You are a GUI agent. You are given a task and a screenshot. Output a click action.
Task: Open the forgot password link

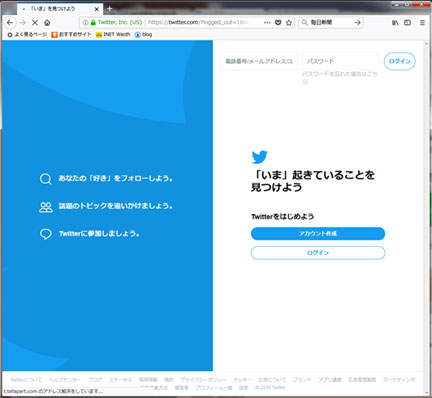click(x=340, y=77)
